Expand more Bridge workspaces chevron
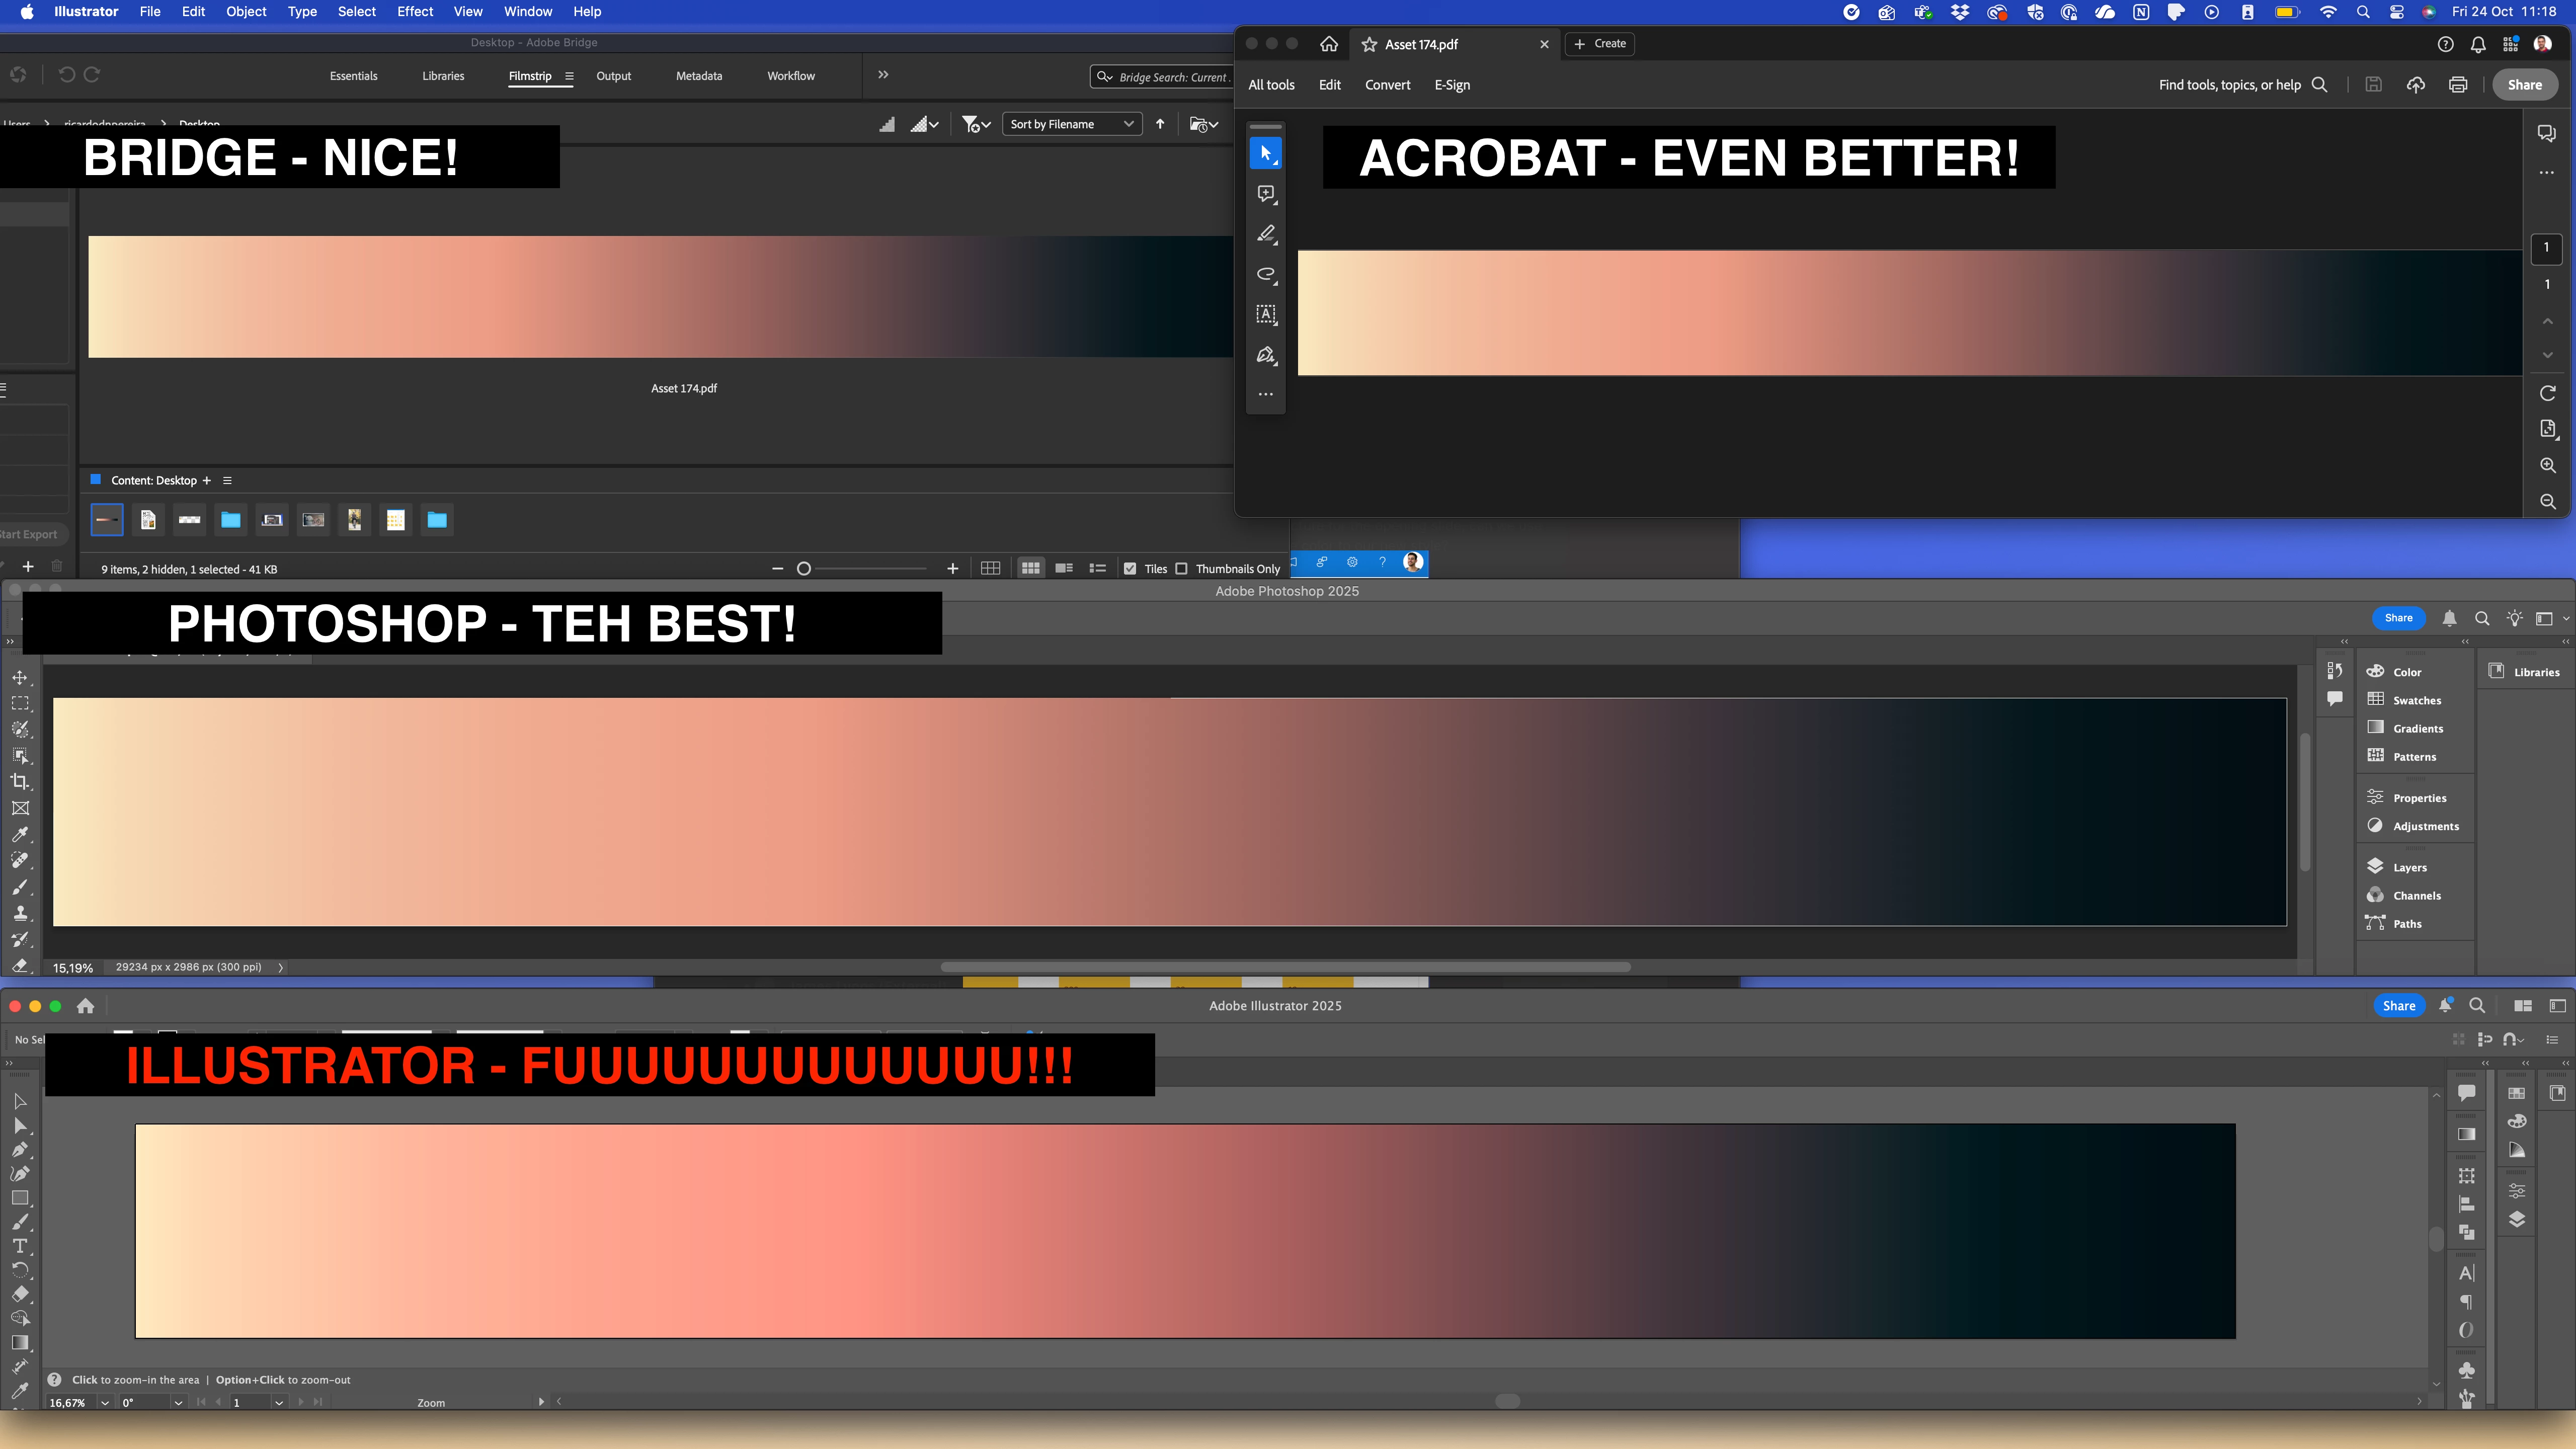 883,75
